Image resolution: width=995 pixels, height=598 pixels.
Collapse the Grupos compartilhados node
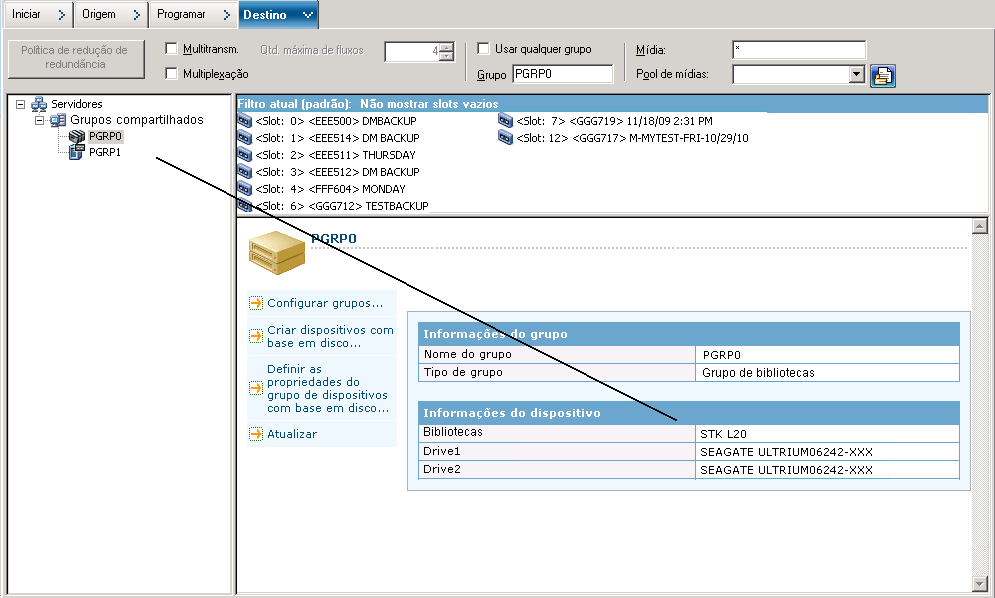pos(40,120)
